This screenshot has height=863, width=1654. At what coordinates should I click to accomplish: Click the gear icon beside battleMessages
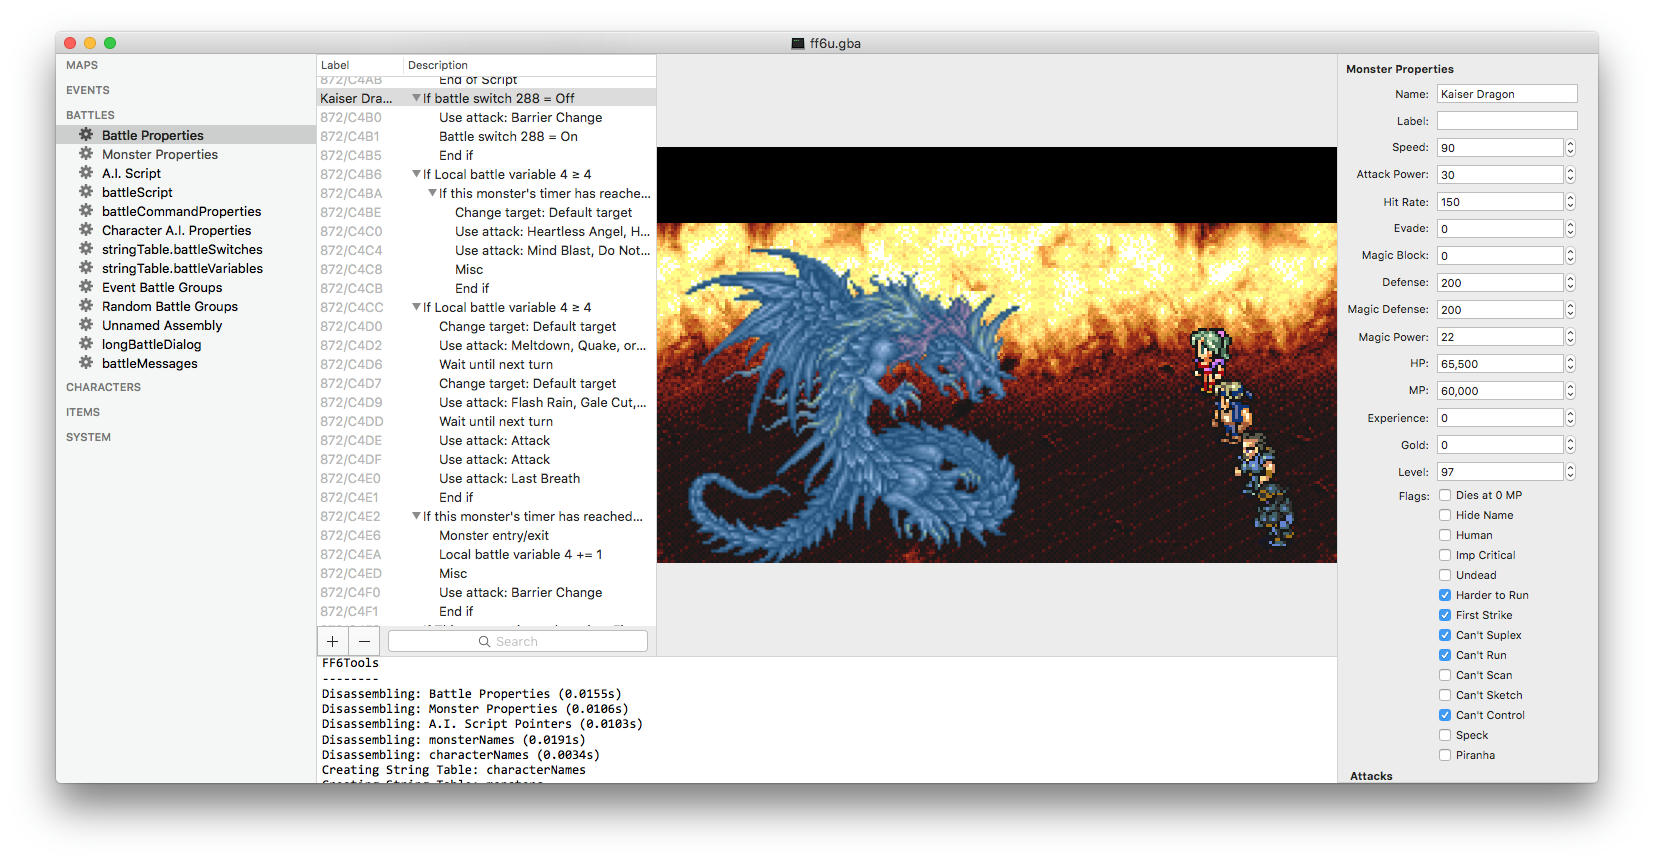coord(86,362)
